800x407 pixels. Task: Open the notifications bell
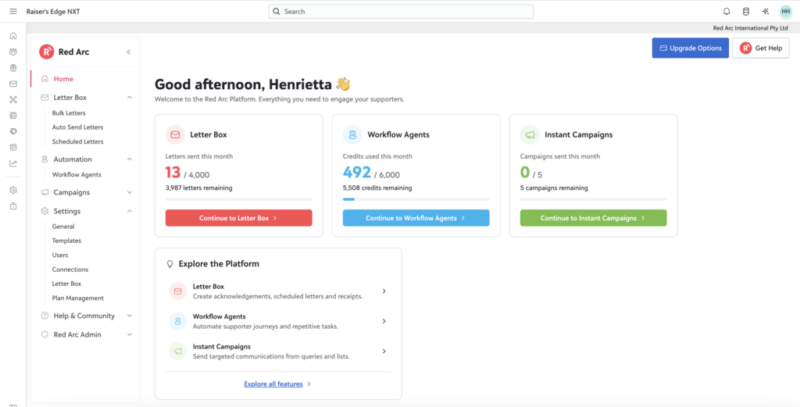tap(727, 11)
